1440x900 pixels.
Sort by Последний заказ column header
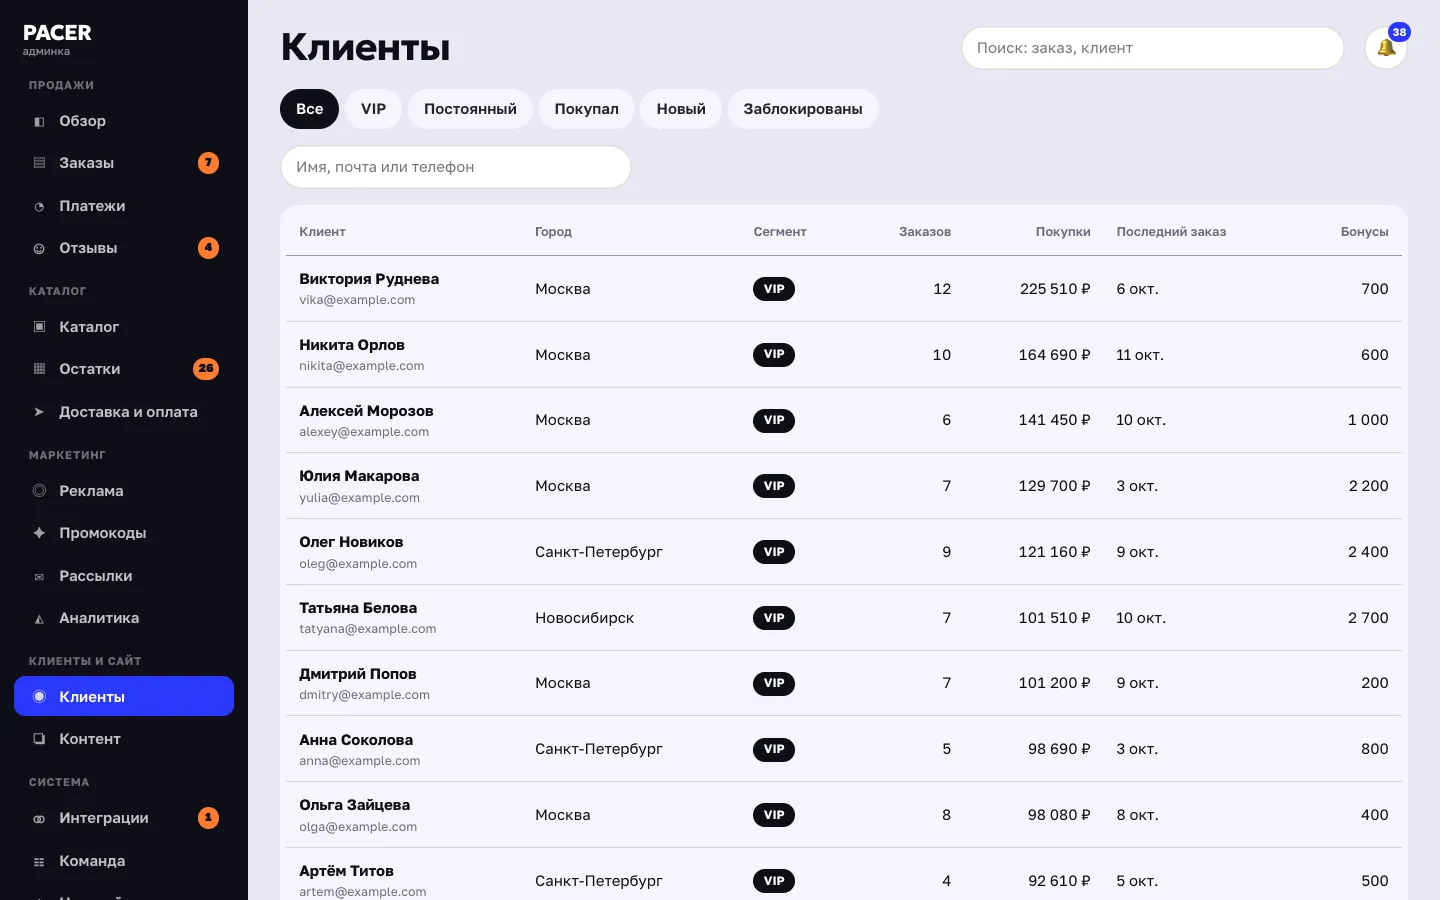pyautogui.click(x=1171, y=232)
